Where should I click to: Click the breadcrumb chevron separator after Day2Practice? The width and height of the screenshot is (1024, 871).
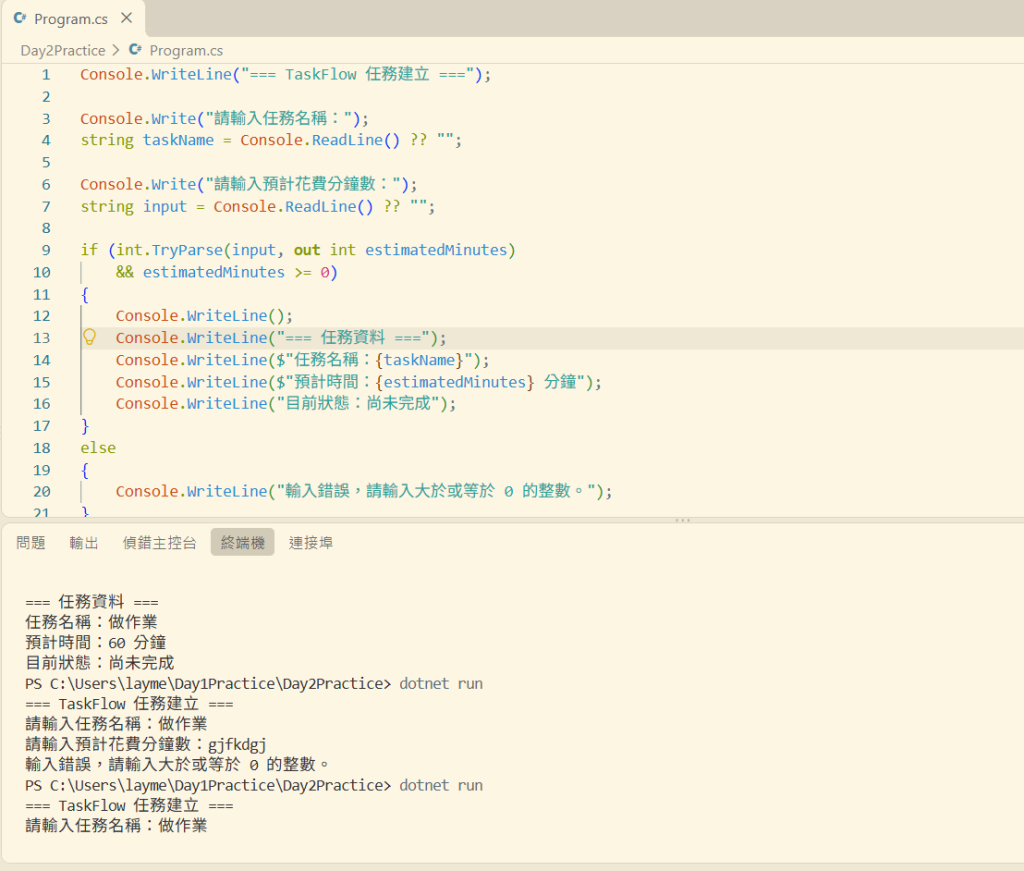tap(116, 50)
